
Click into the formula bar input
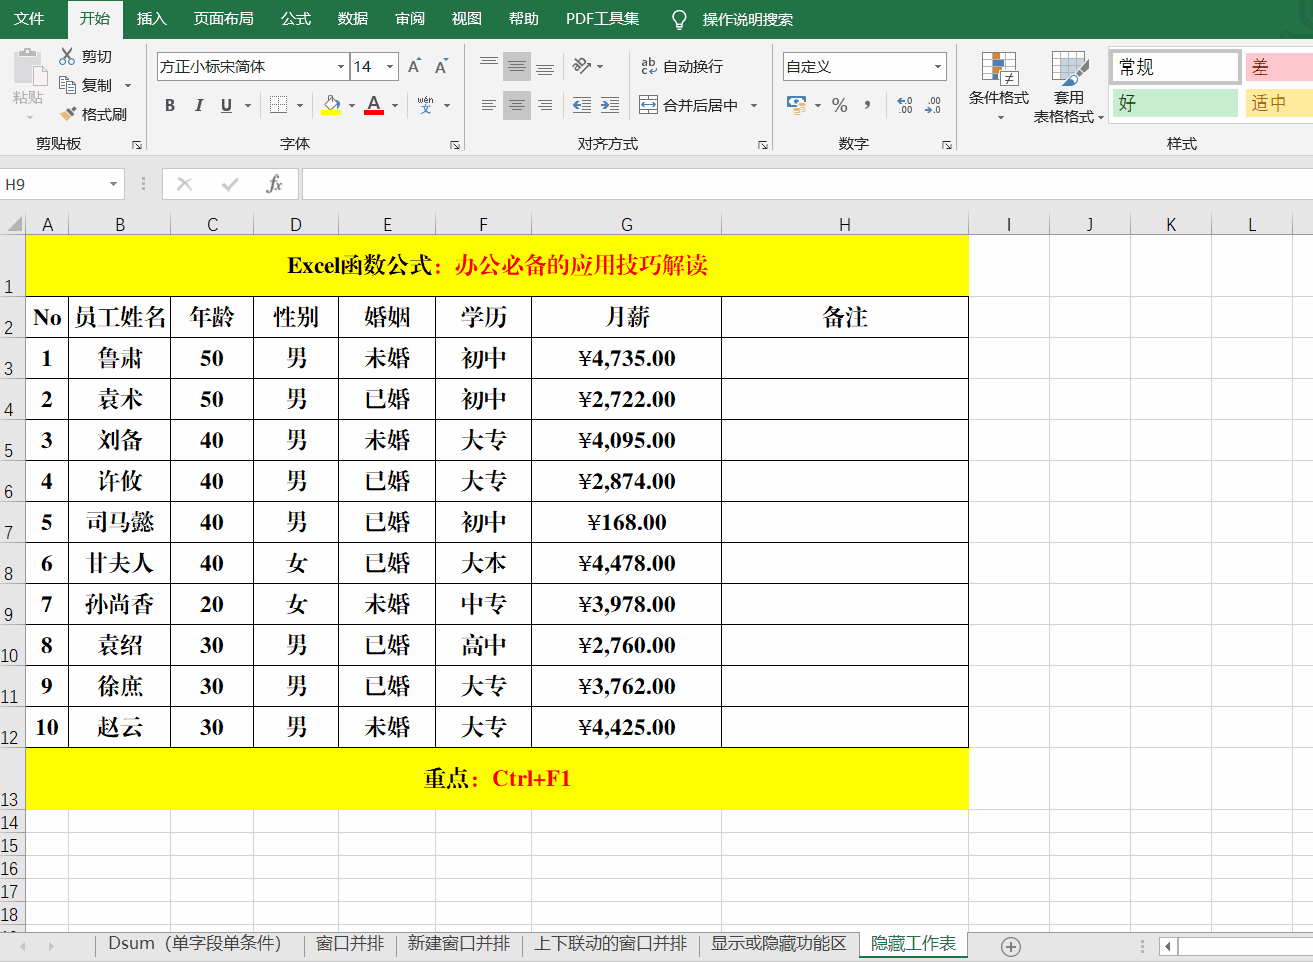click(x=807, y=184)
